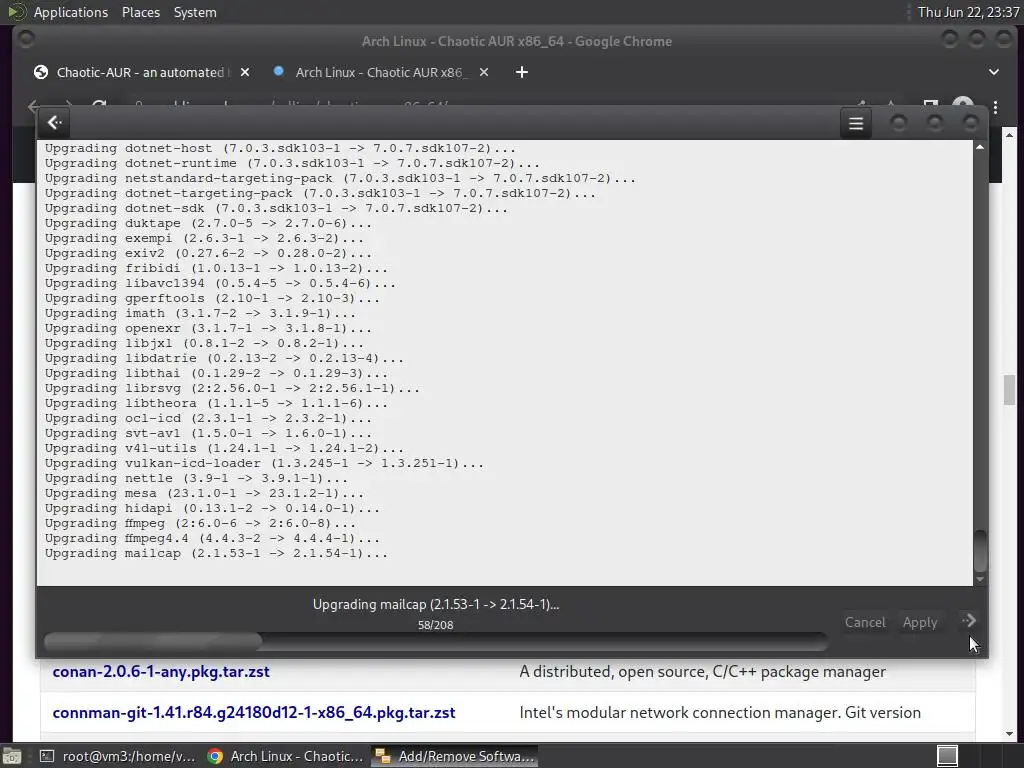Click the Chrome reload icon
Viewport: 1024px width, 768px height.
[99, 105]
